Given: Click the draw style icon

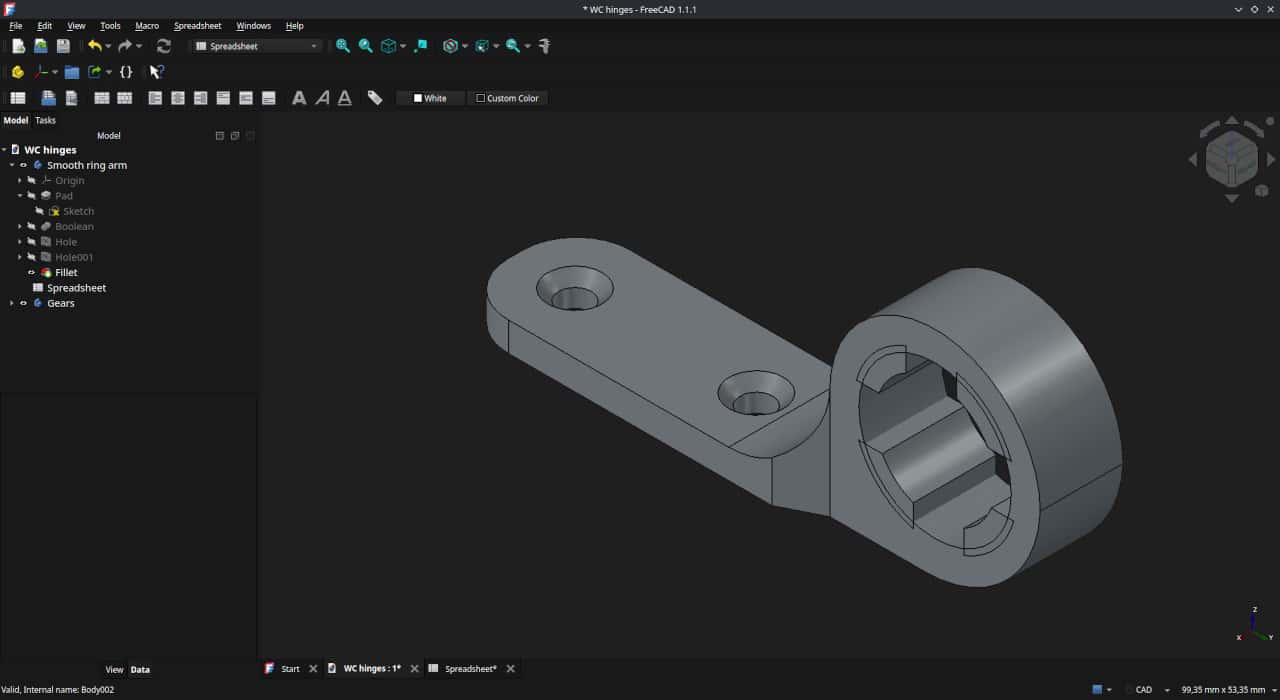Looking at the screenshot, I should click(450, 46).
